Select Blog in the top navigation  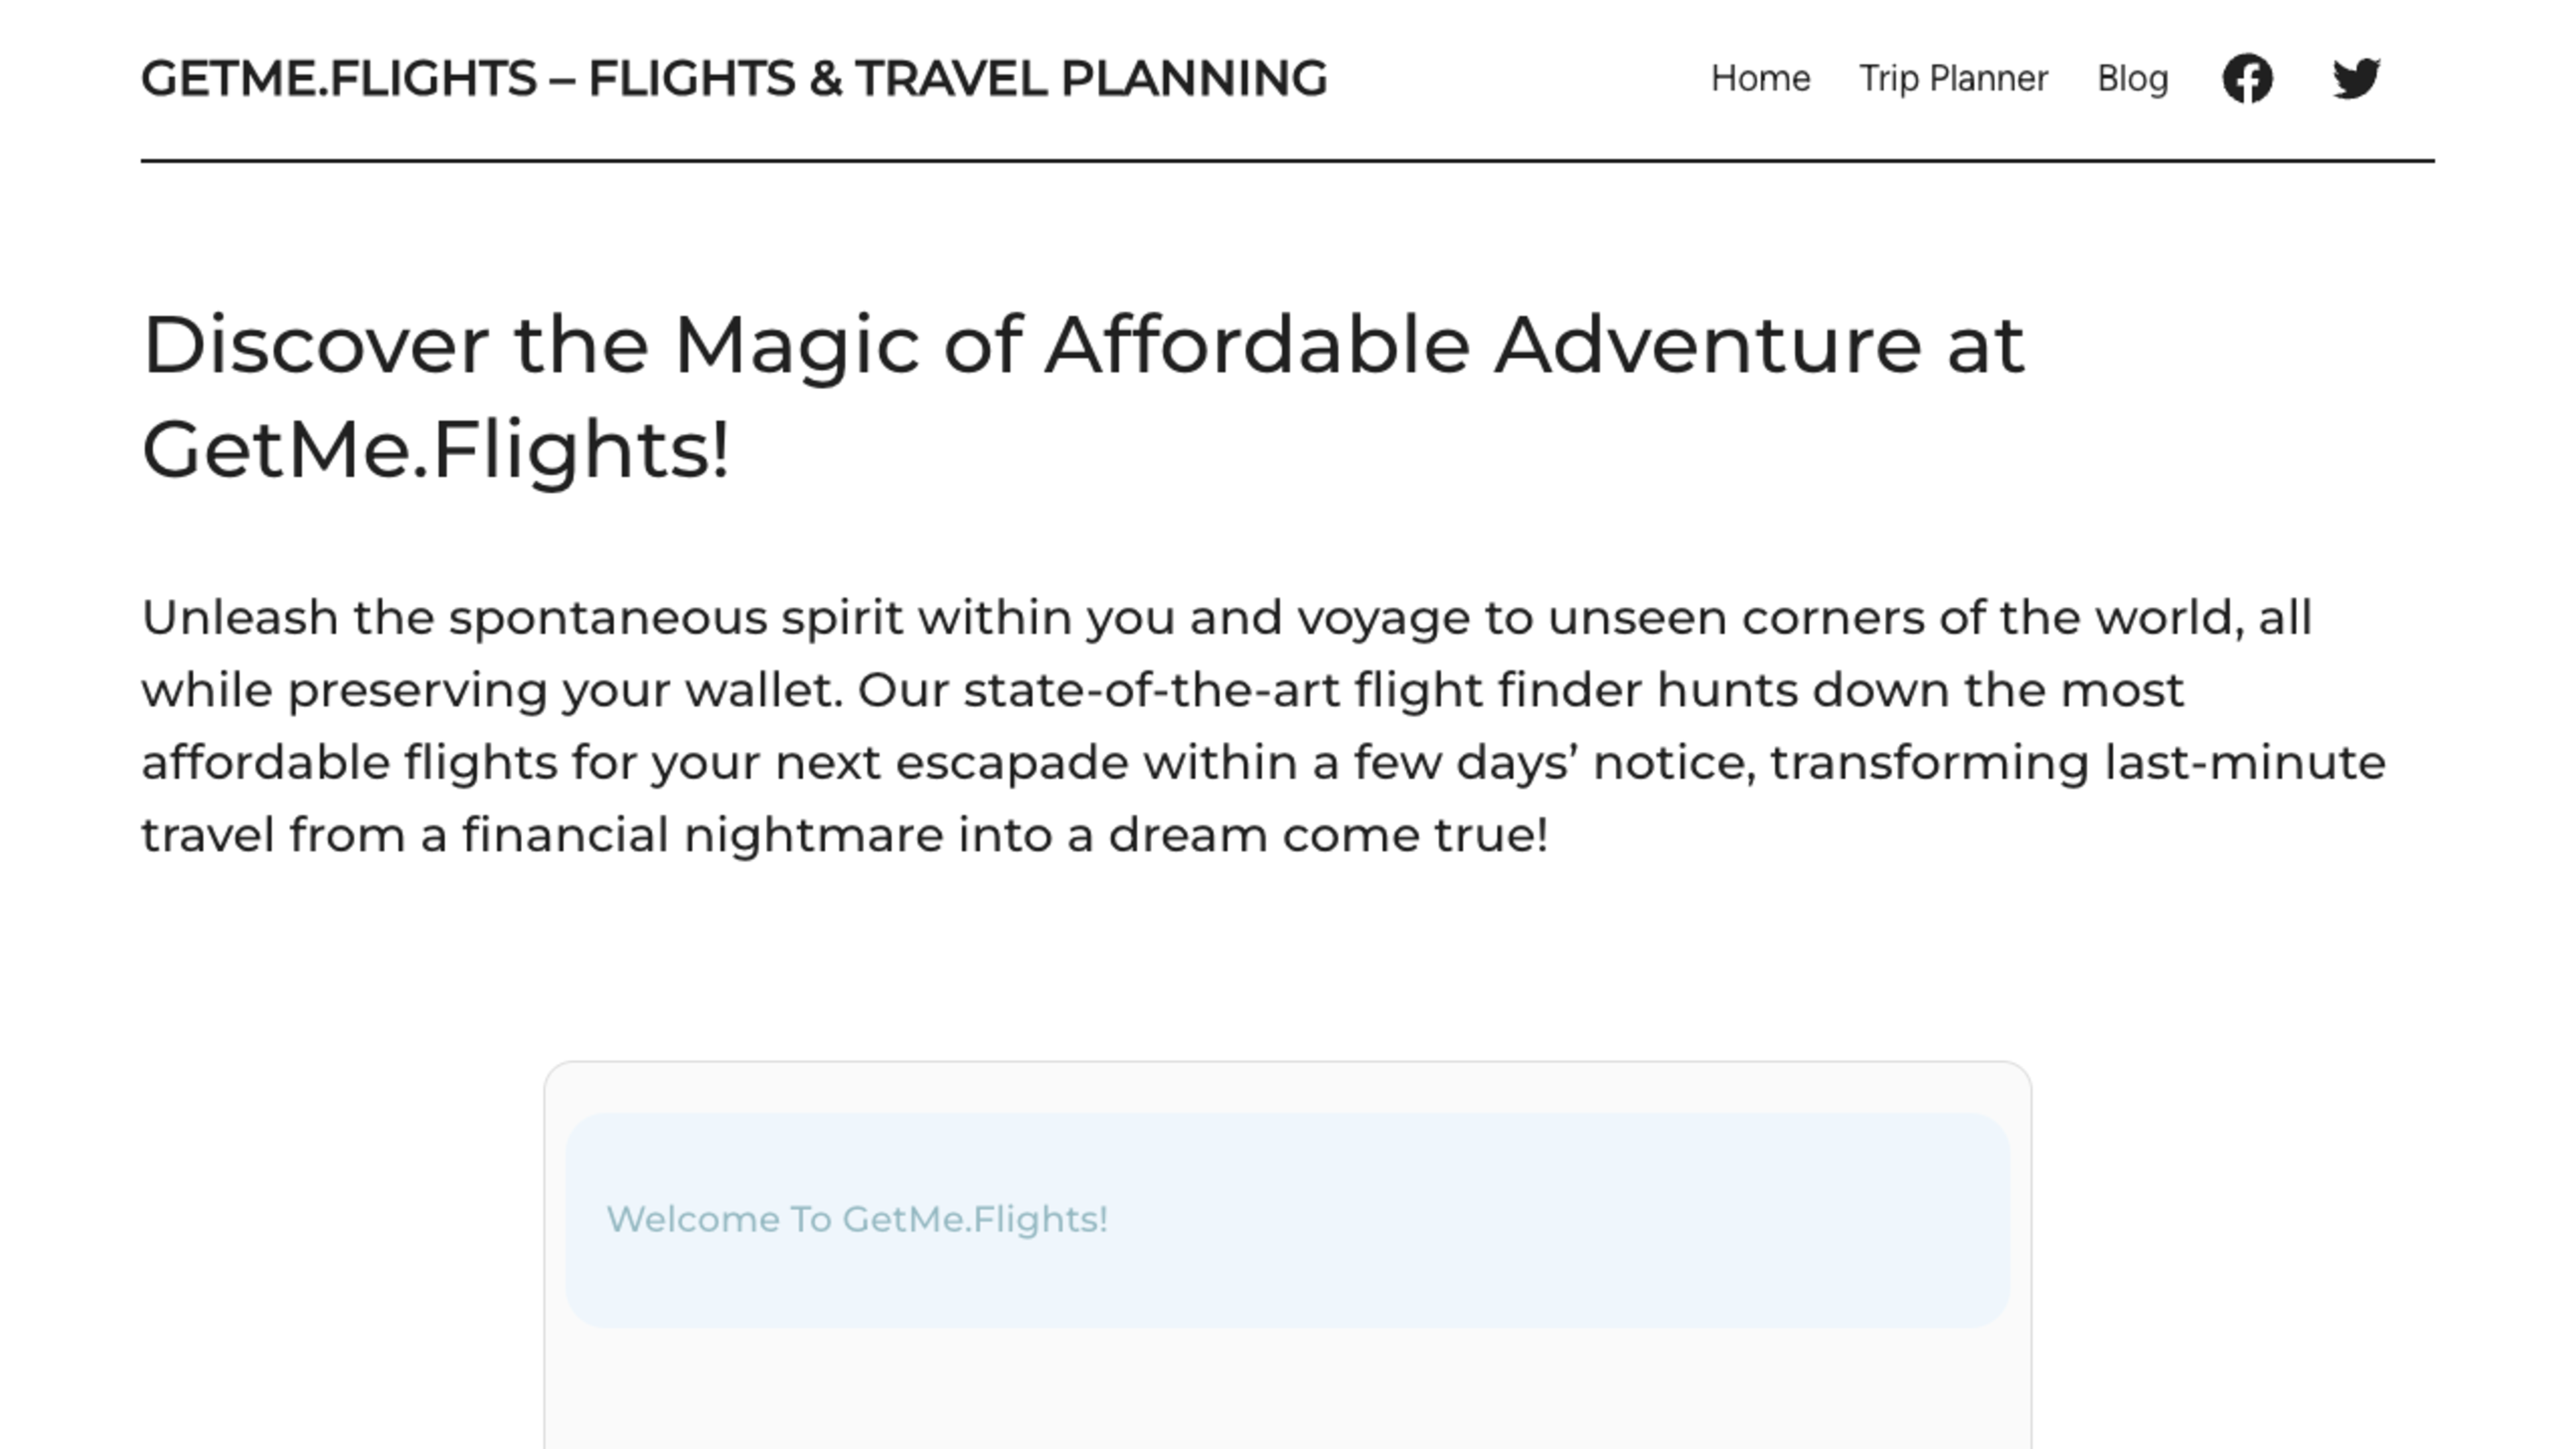[2132, 78]
